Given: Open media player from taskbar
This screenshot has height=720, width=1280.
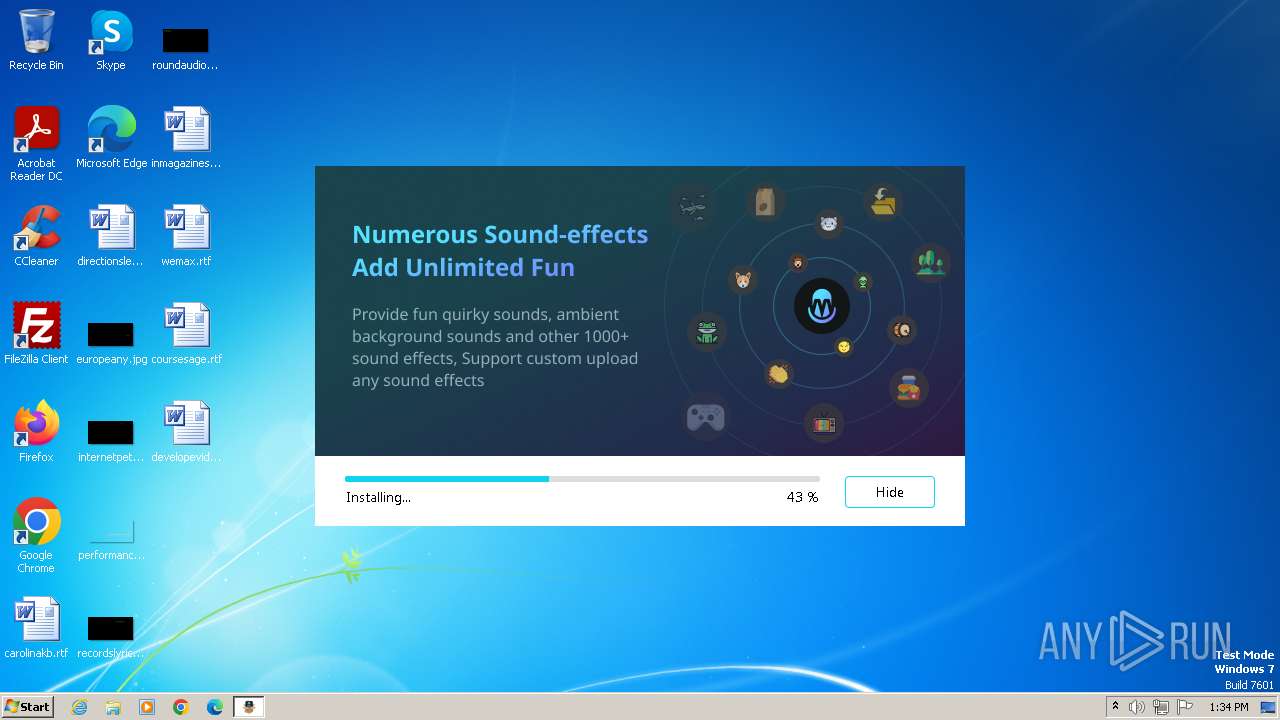Looking at the screenshot, I should (147, 707).
